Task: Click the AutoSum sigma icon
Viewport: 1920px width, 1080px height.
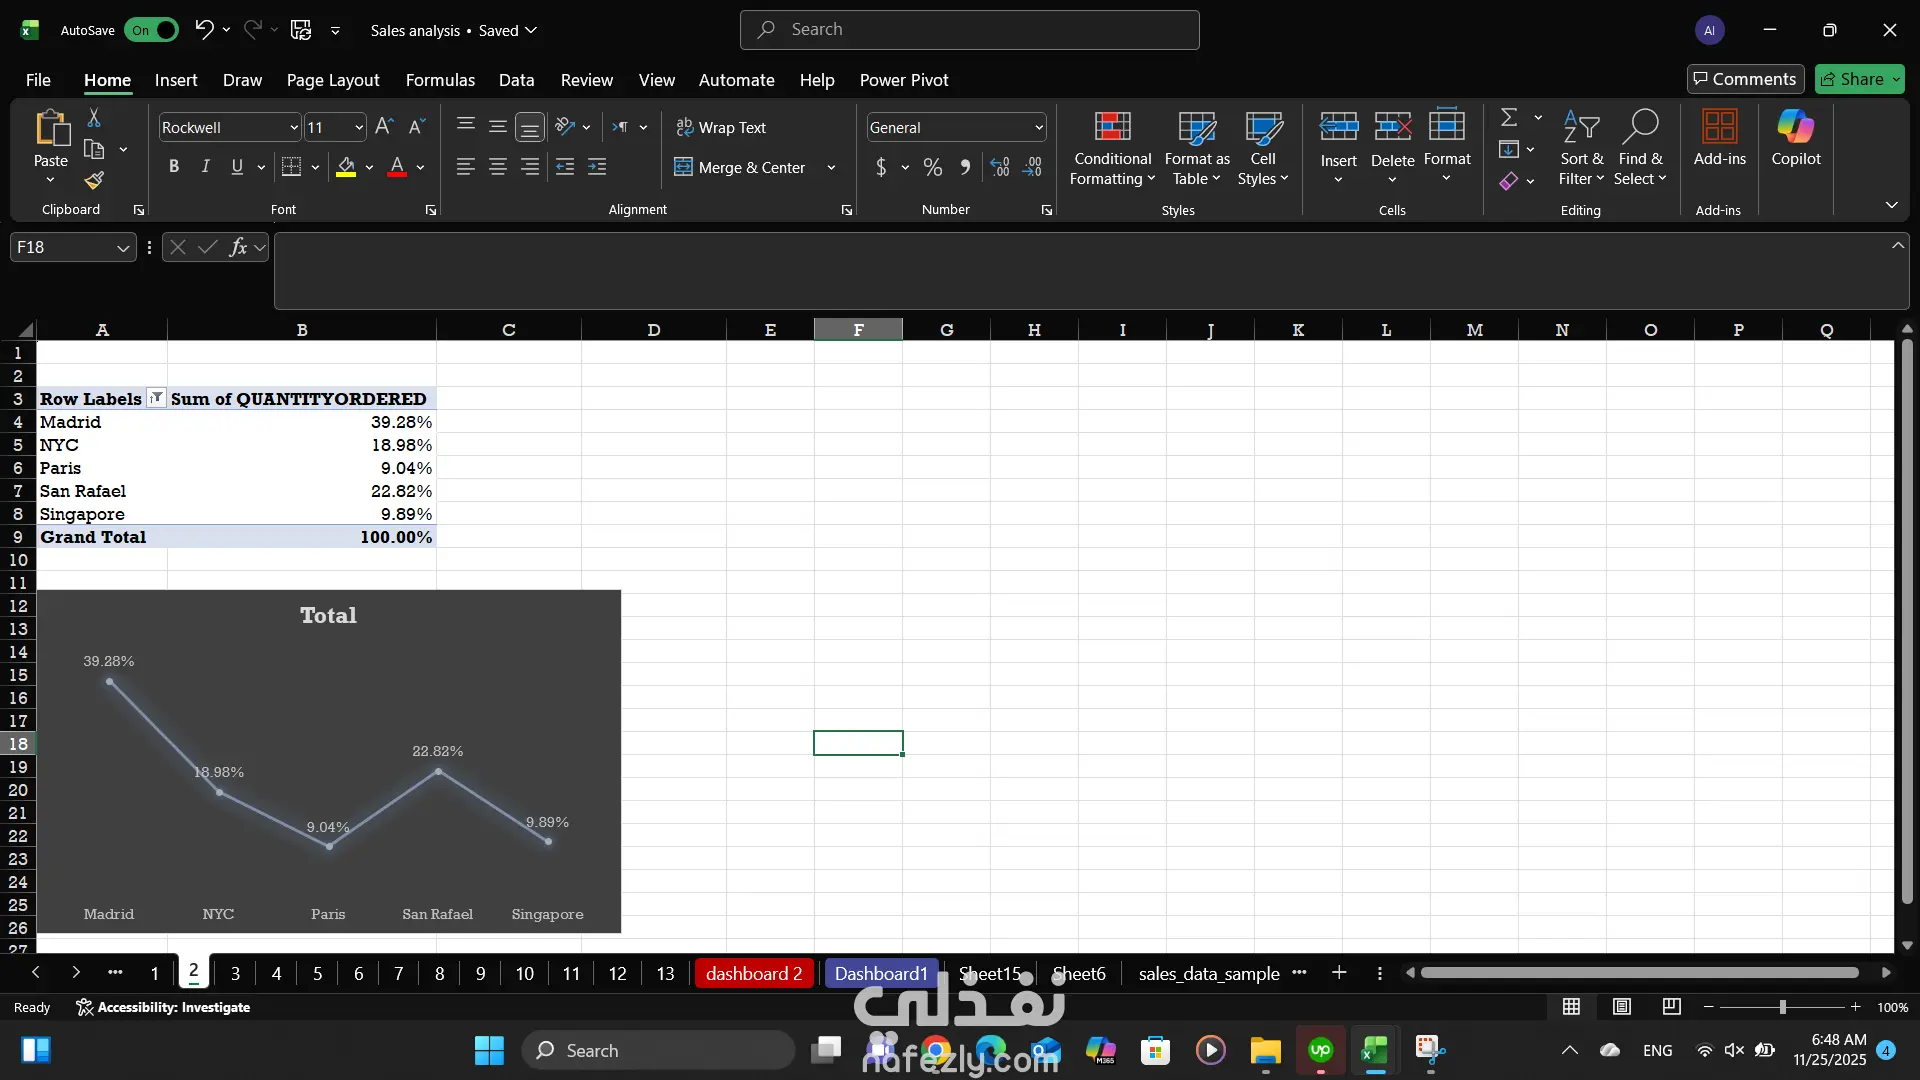Action: coord(1509,118)
